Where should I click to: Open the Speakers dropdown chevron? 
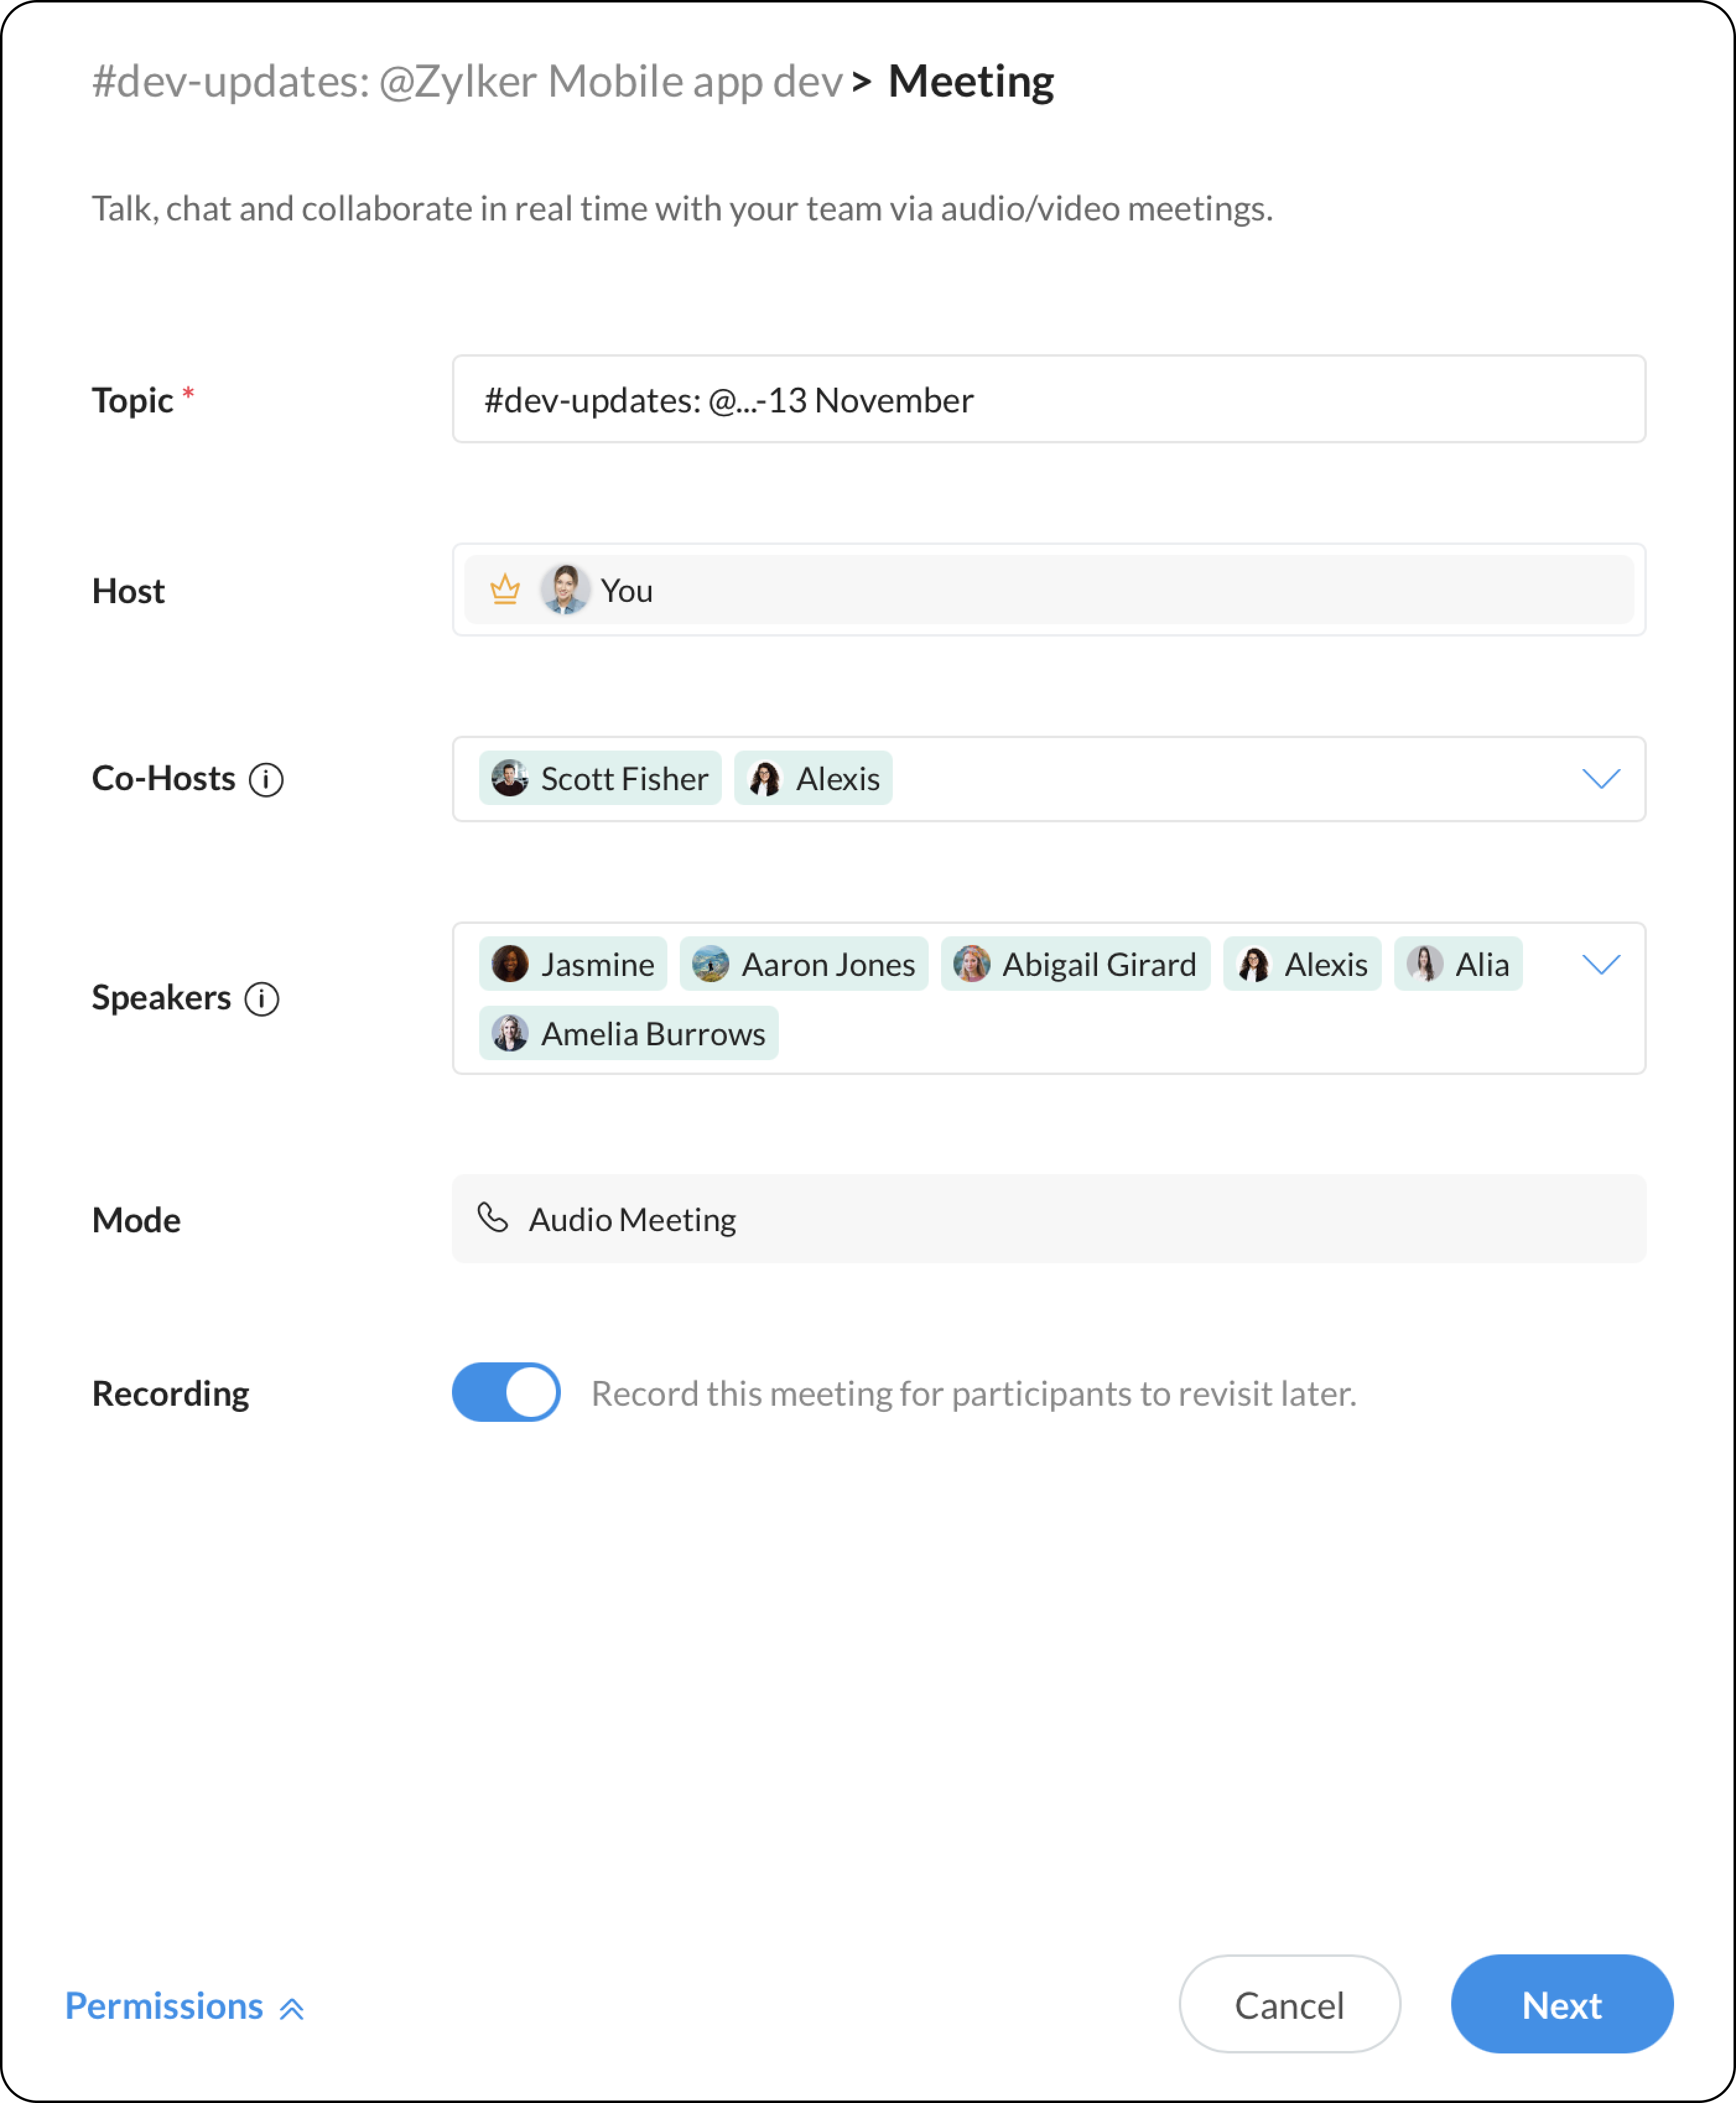pyautogui.click(x=1601, y=964)
